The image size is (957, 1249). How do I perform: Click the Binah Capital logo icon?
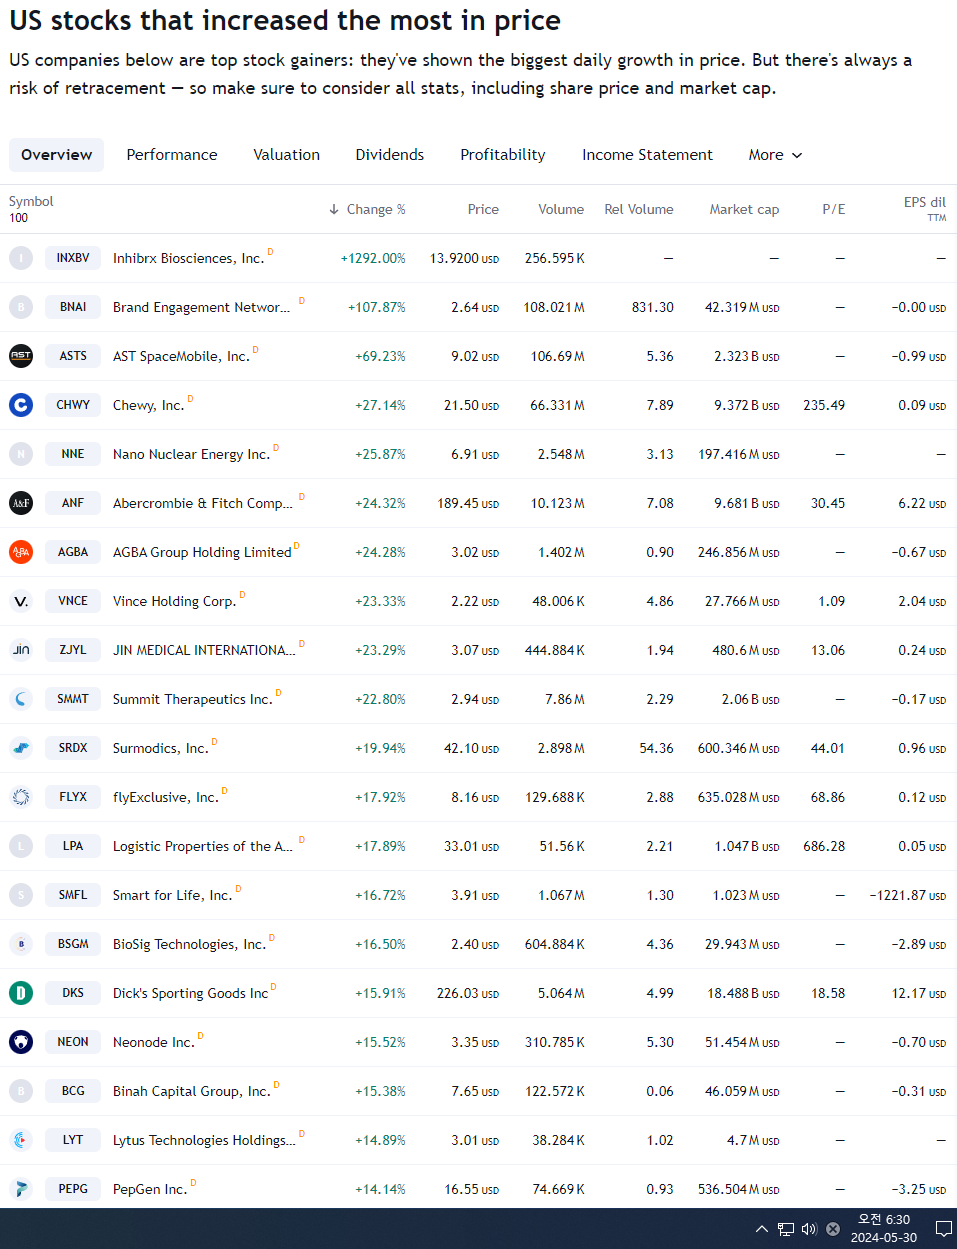pos(21,1091)
